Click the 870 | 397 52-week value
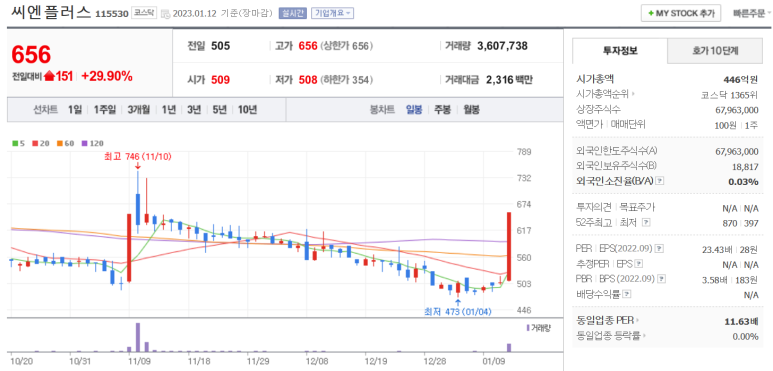This screenshot has height=371, width=773. coord(740,223)
